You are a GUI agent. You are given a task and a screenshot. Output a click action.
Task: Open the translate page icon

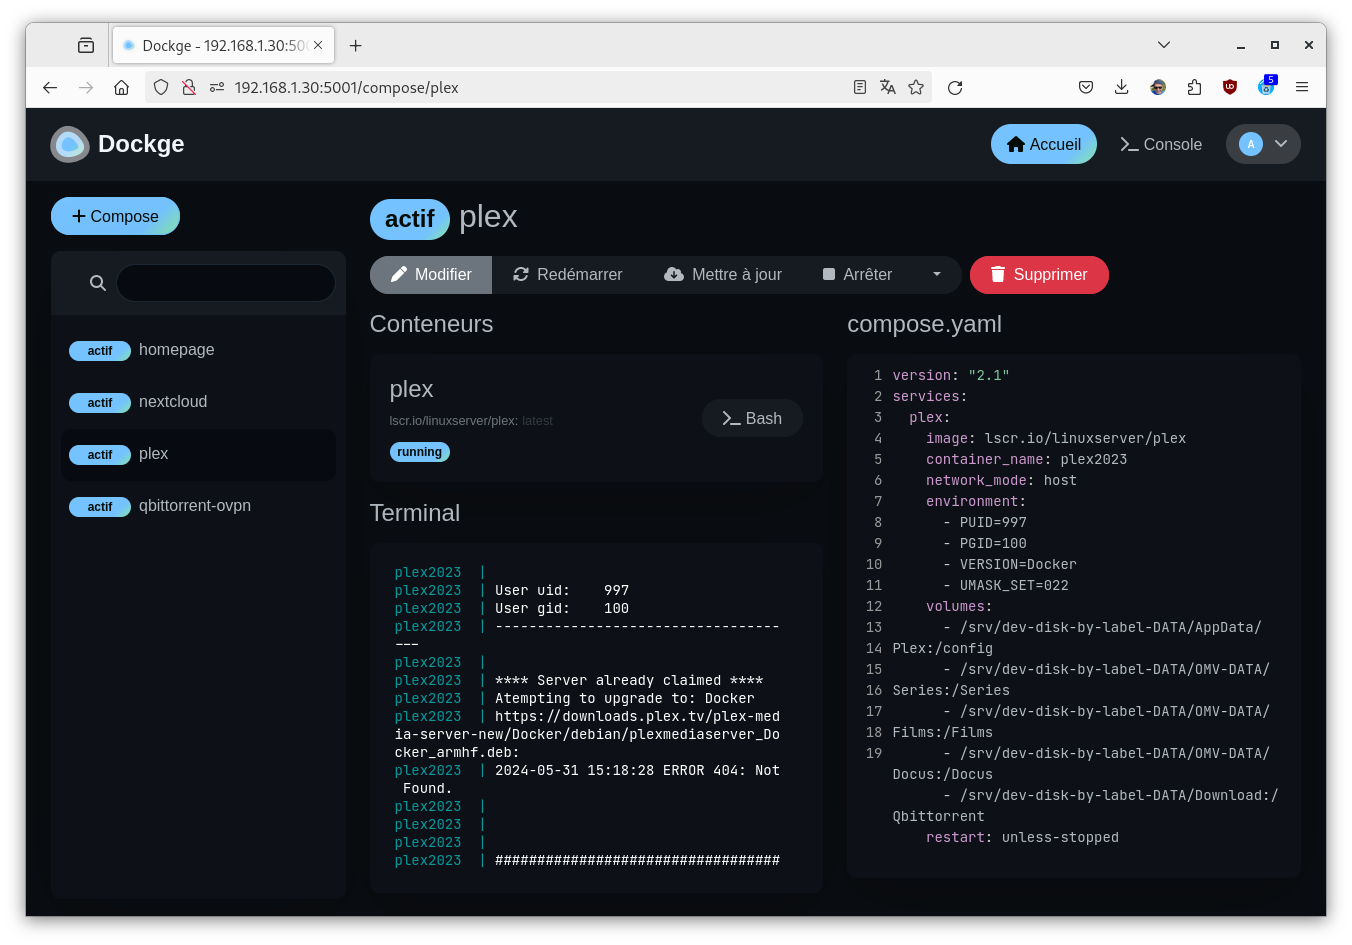(x=888, y=87)
